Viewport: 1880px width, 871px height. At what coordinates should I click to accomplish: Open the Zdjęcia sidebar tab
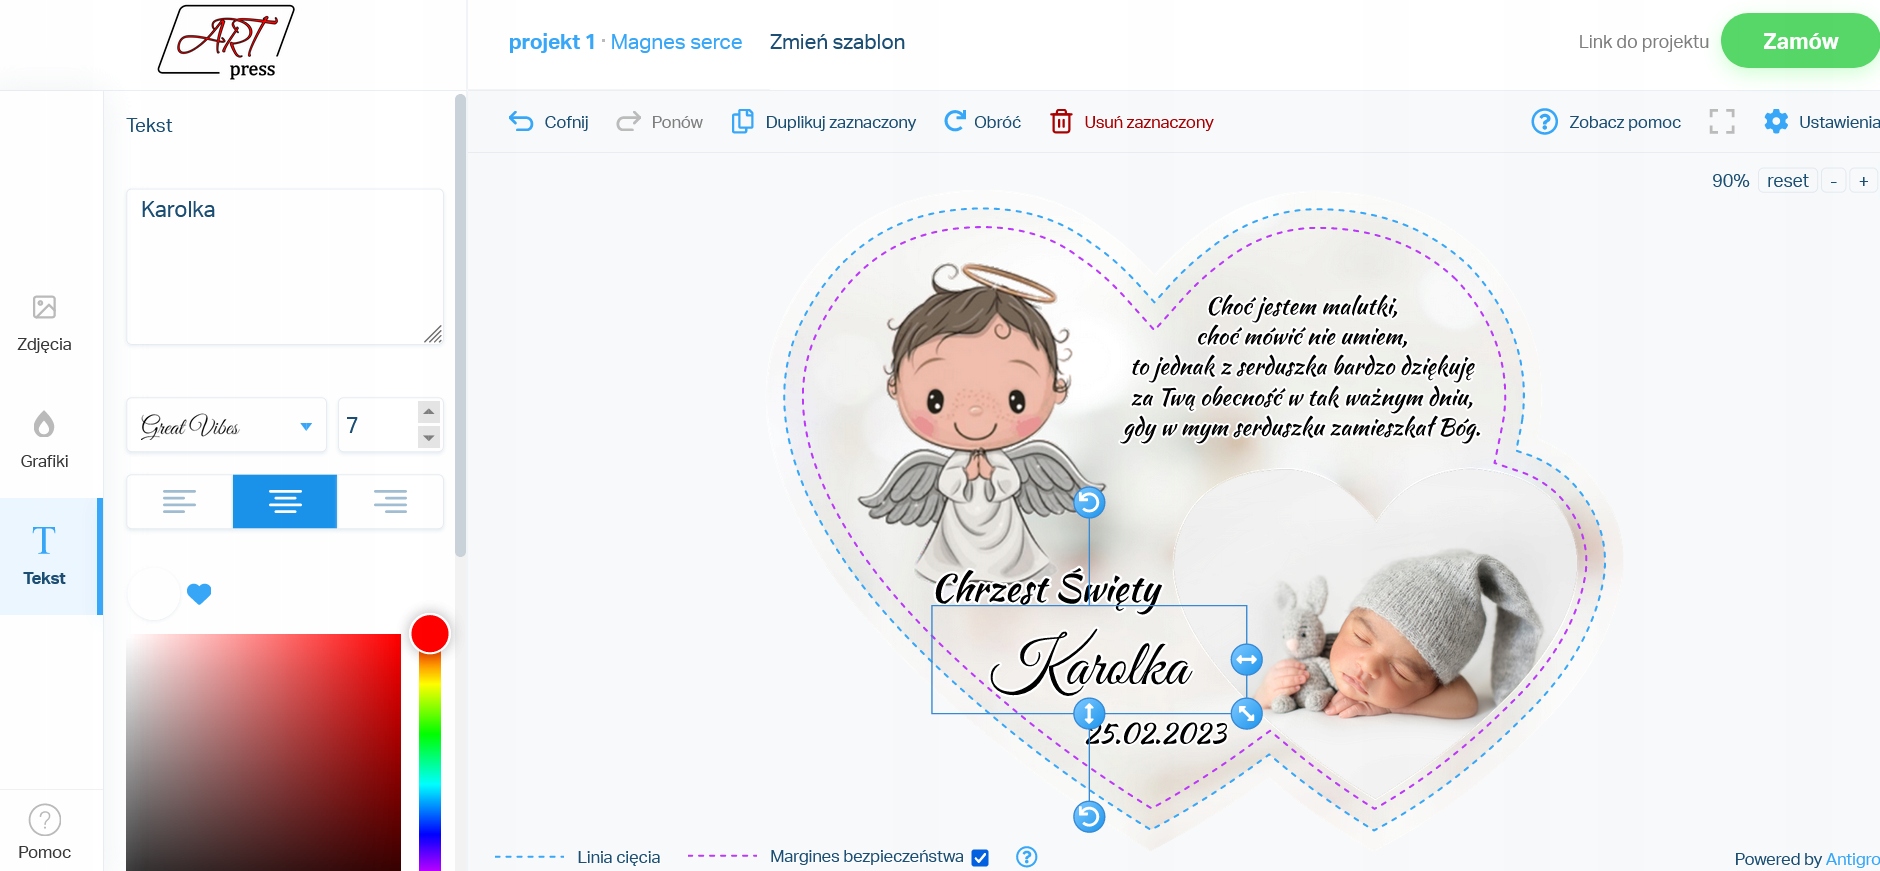(x=44, y=323)
